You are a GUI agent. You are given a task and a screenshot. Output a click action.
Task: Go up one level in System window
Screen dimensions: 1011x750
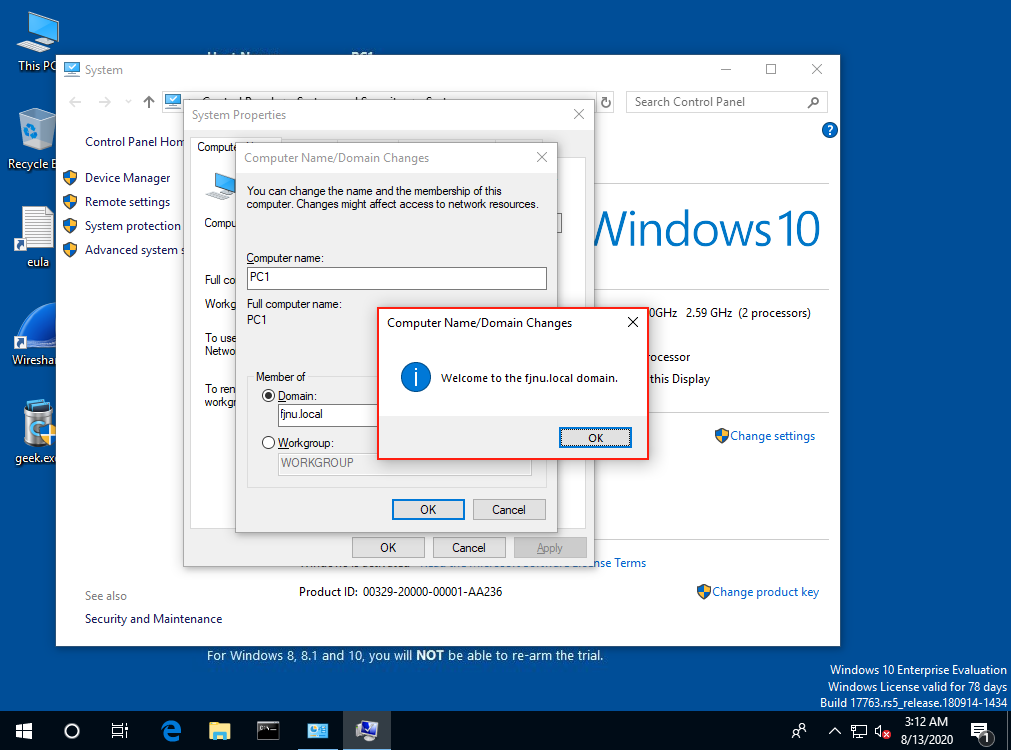point(149,102)
